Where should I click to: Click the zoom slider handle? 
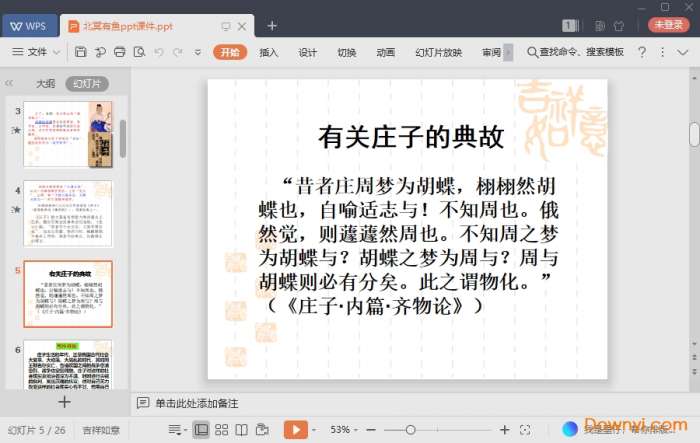[411, 430]
